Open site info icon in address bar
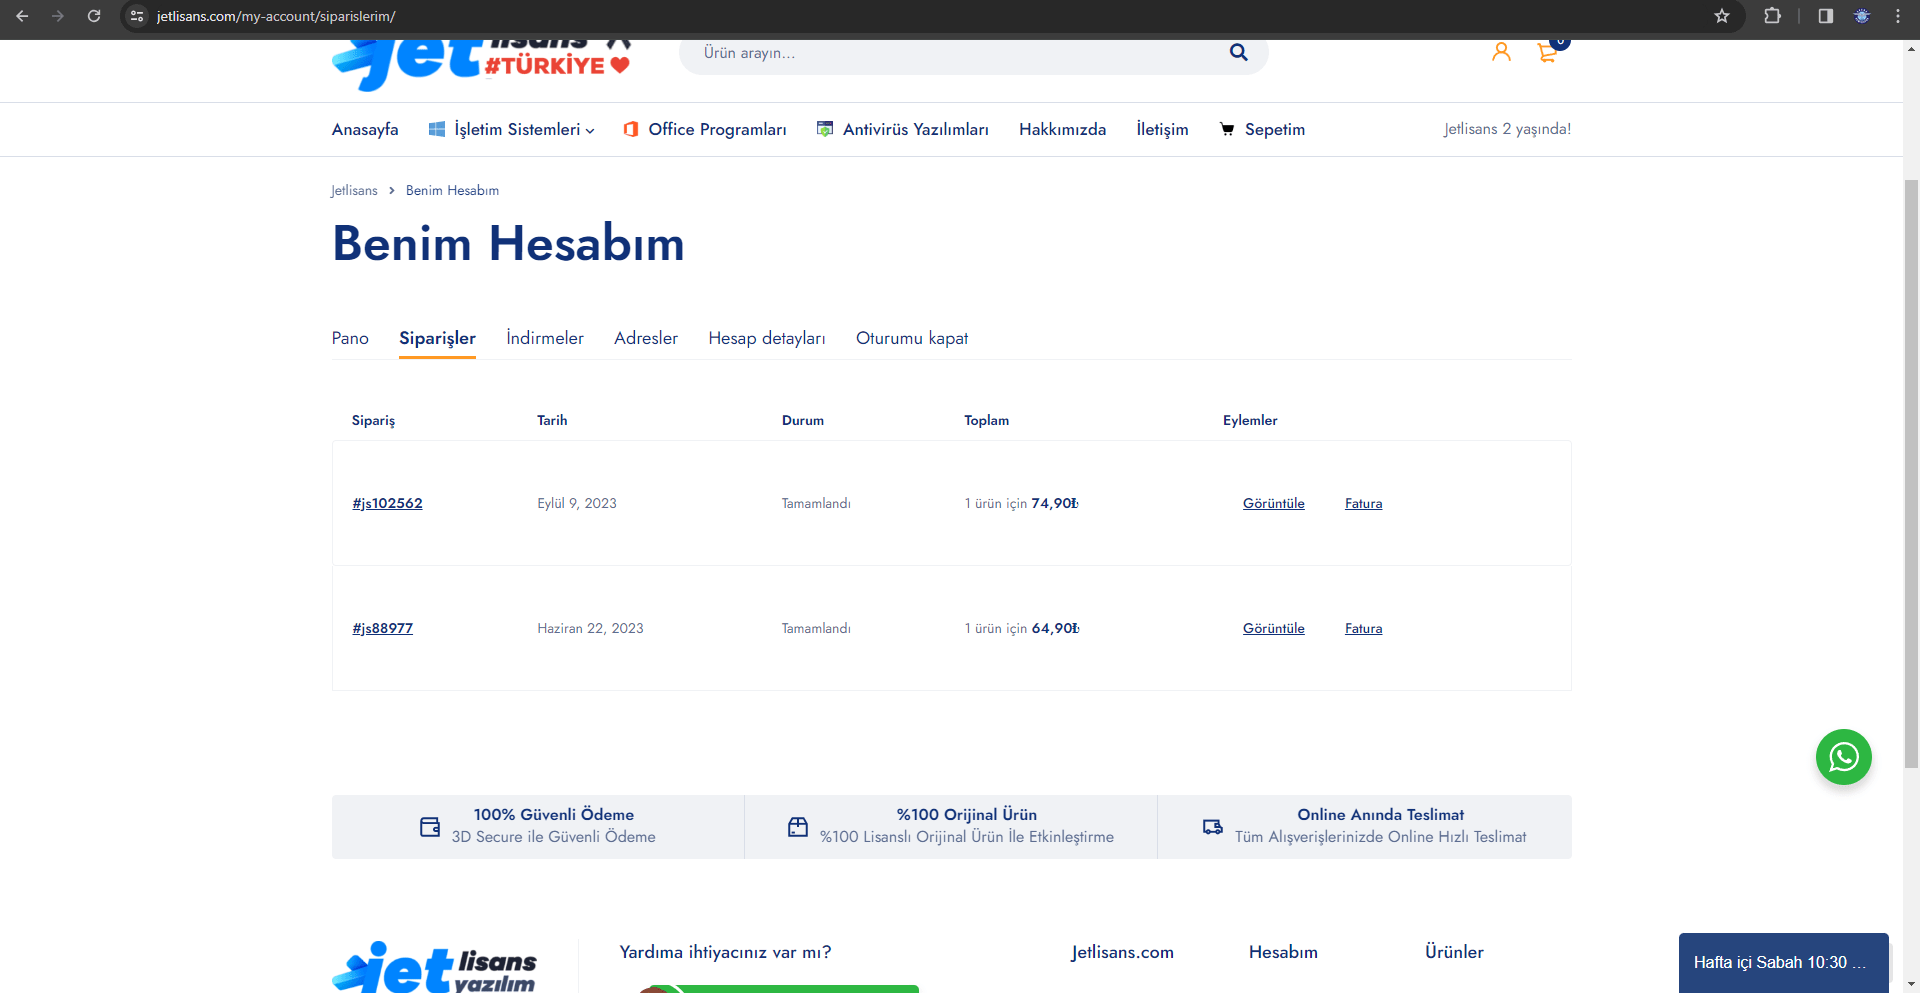This screenshot has width=1920, height=993. click(137, 16)
